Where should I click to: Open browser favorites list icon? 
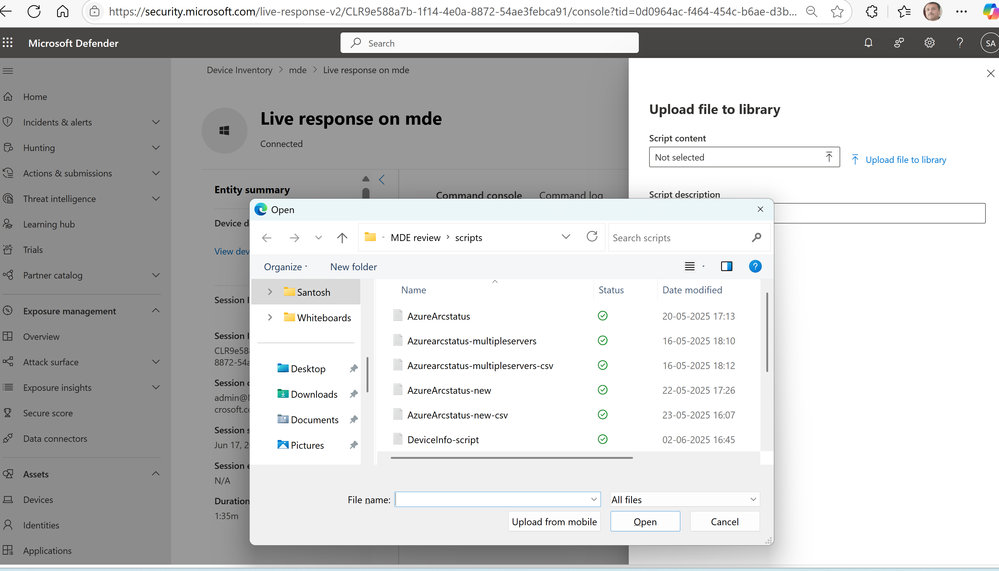pos(904,11)
